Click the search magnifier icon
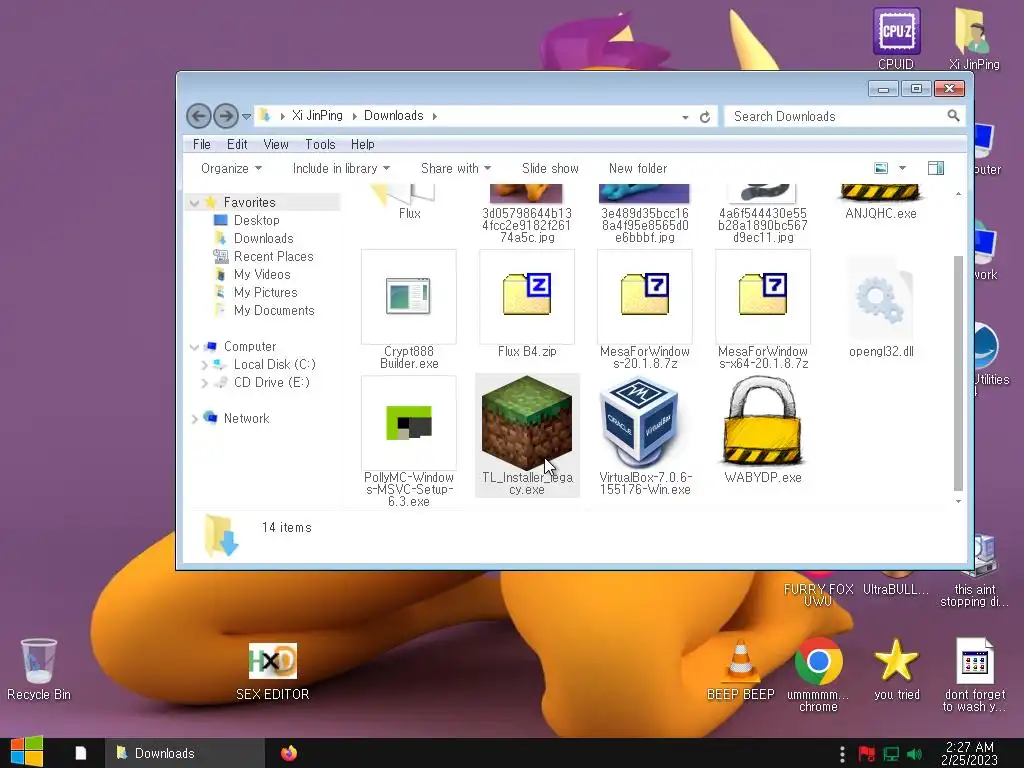This screenshot has height=768, width=1024. 953,116
